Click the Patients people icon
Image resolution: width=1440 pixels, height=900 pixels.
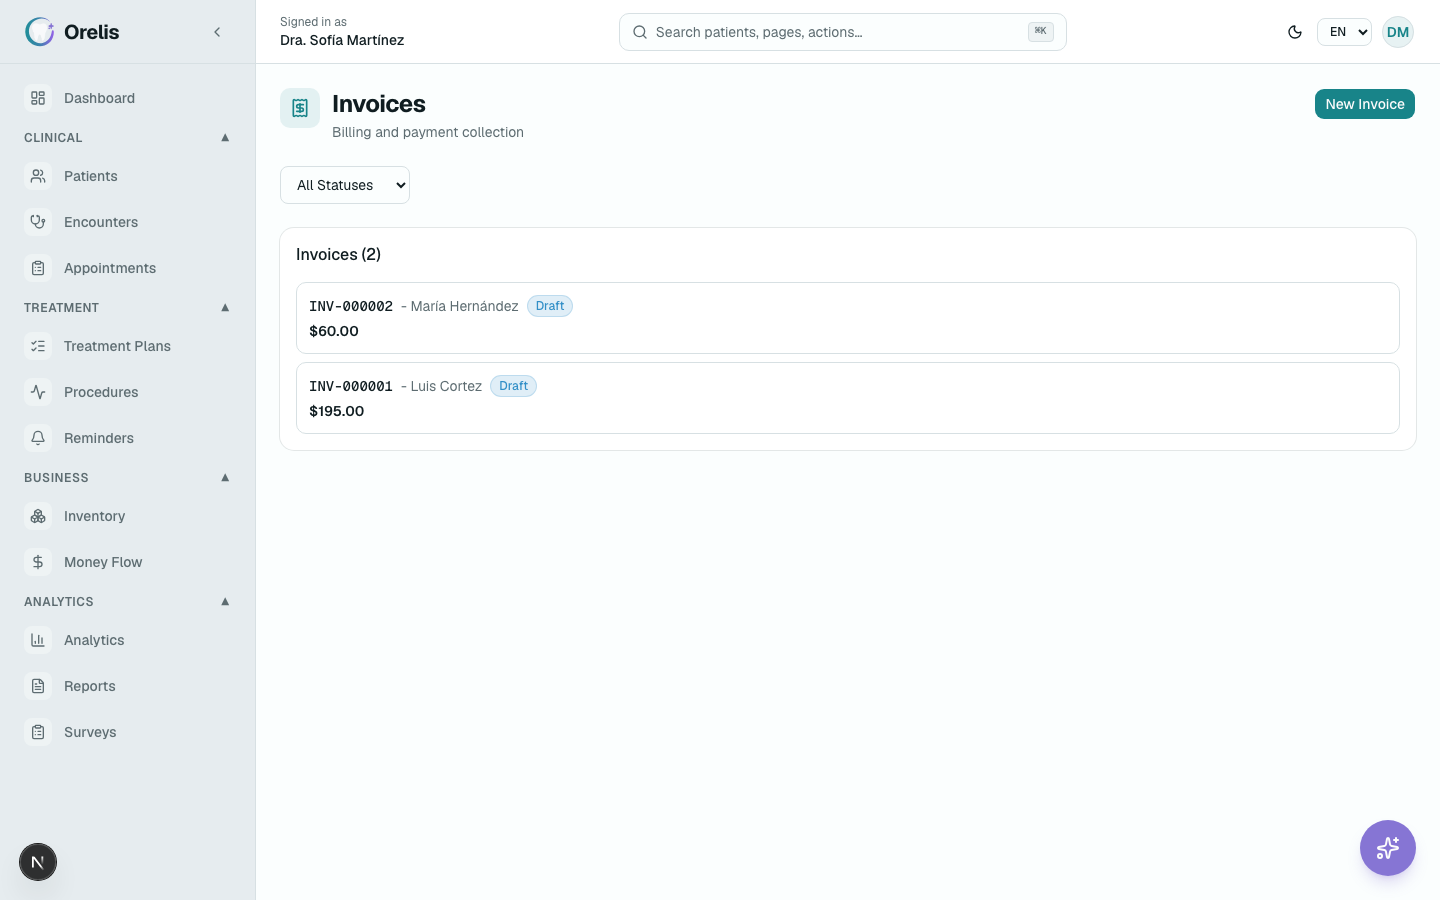pos(38,176)
